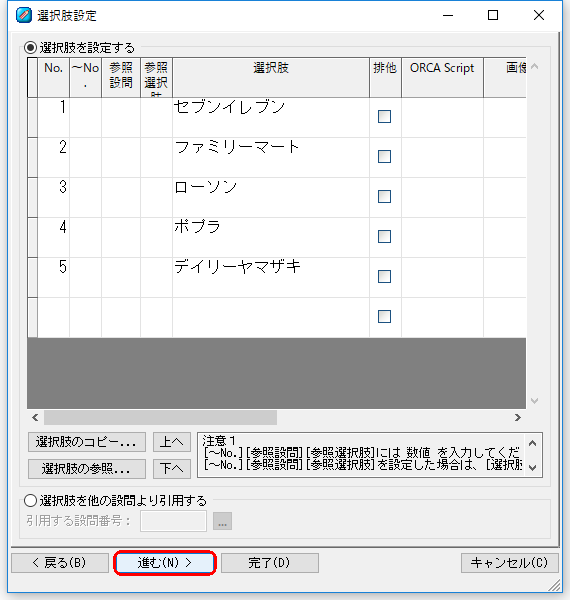The image size is (570, 600).
Task: Finish with 完了(D) button
Action: tap(270, 563)
